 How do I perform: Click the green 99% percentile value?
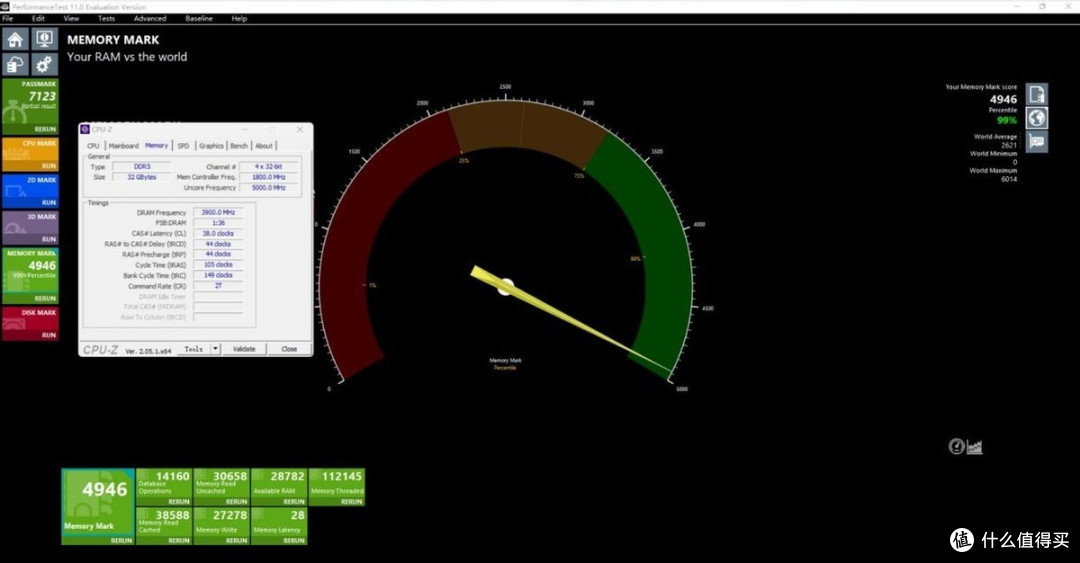[x=1006, y=121]
